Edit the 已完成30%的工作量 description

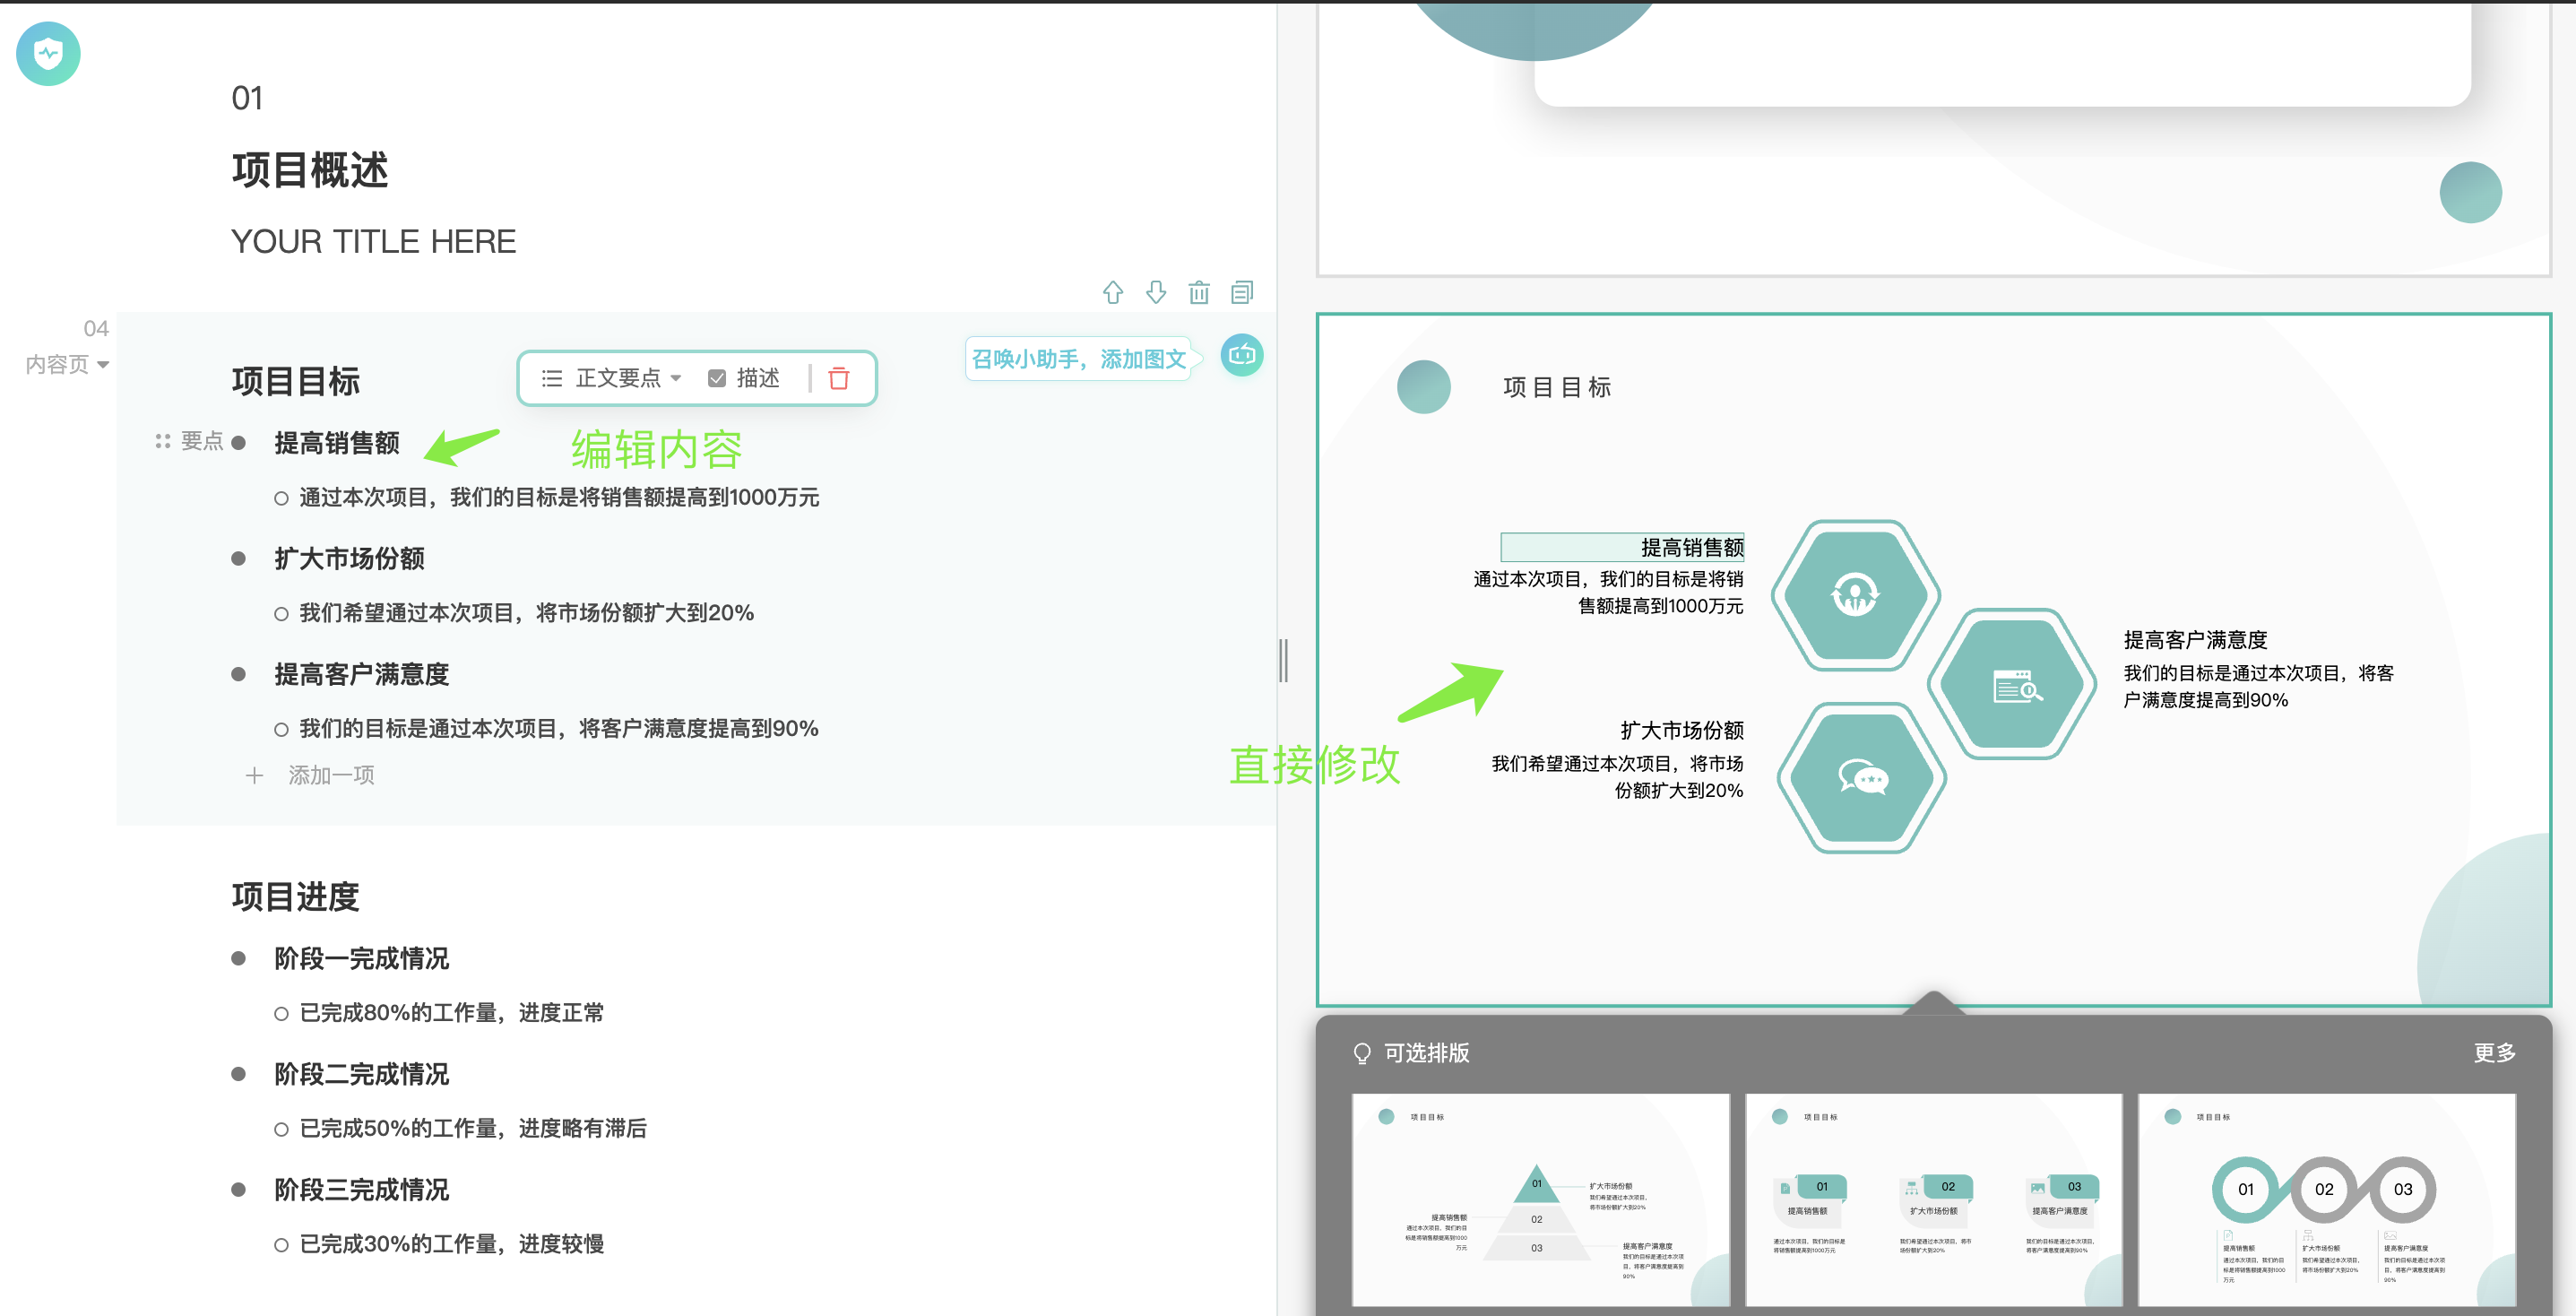[x=451, y=1244]
